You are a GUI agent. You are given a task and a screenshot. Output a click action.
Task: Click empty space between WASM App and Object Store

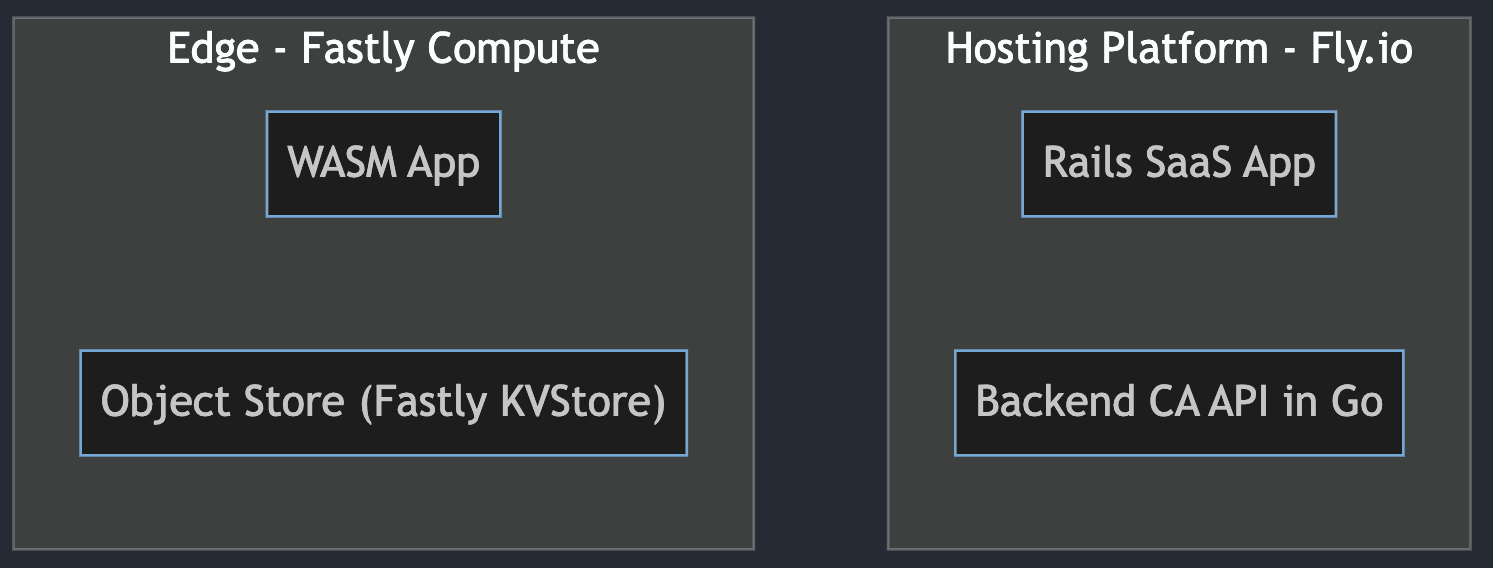(383, 283)
